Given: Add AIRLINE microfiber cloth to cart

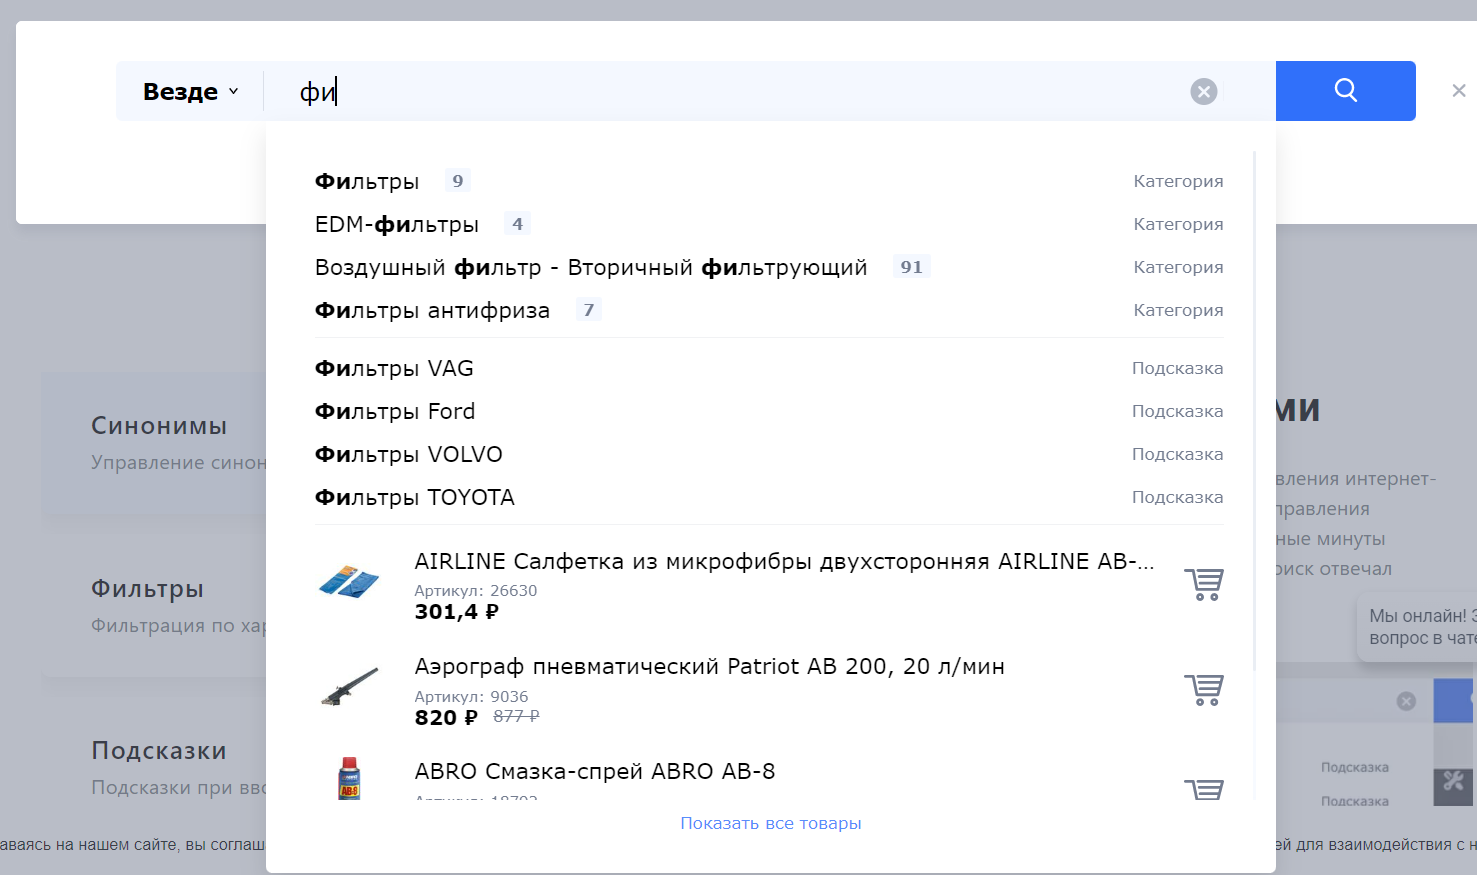Looking at the screenshot, I should (x=1203, y=584).
